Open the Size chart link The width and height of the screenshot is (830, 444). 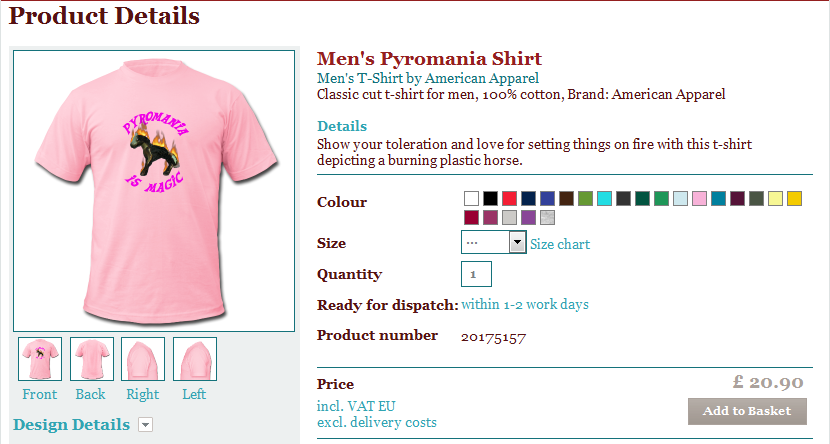pos(559,244)
